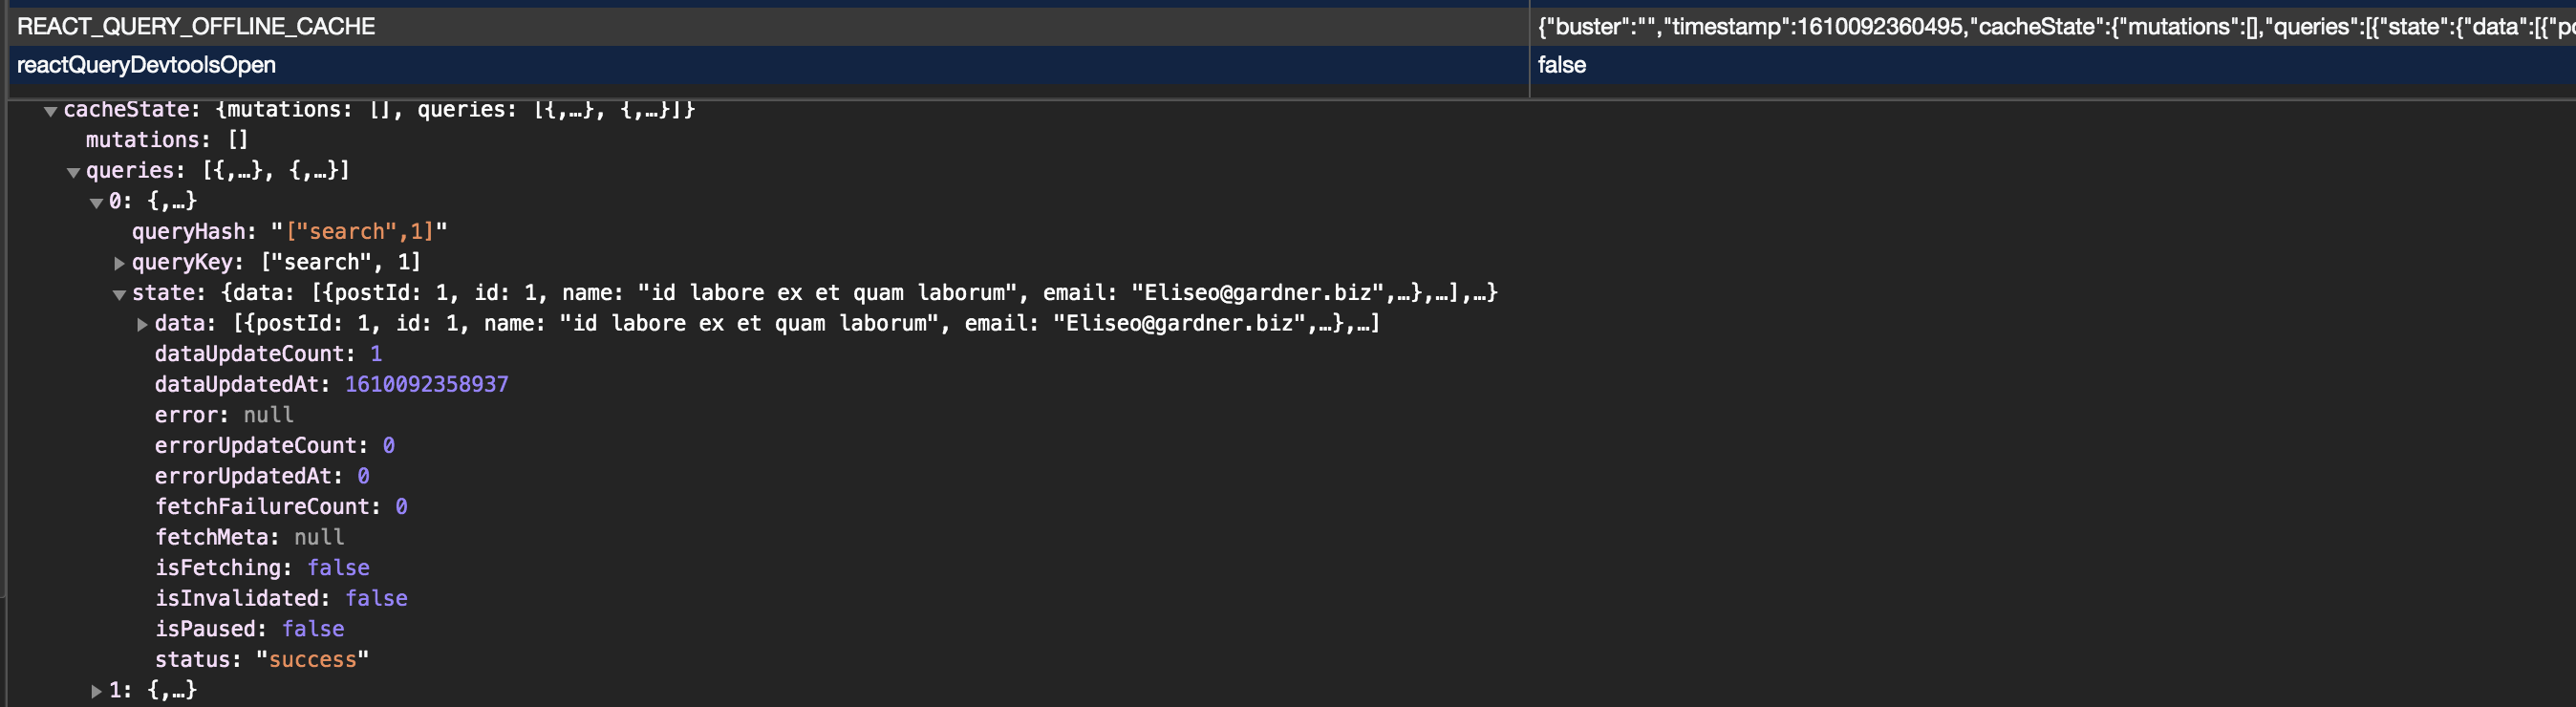This screenshot has height=707, width=2576.
Task: Expand the data array under state
Action: click(143, 322)
